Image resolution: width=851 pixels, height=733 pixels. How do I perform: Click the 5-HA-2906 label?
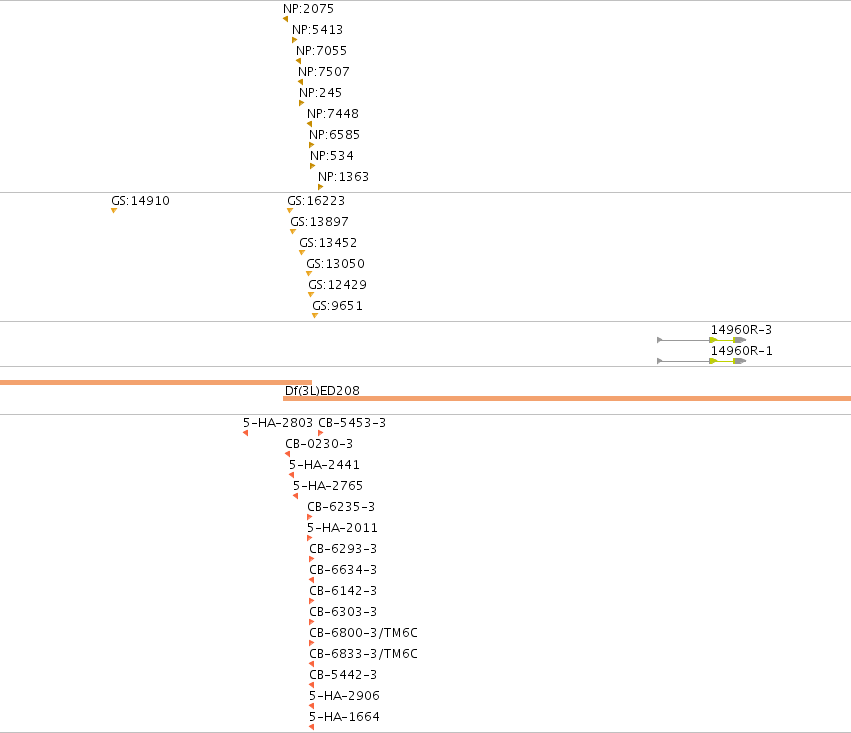[344, 696]
